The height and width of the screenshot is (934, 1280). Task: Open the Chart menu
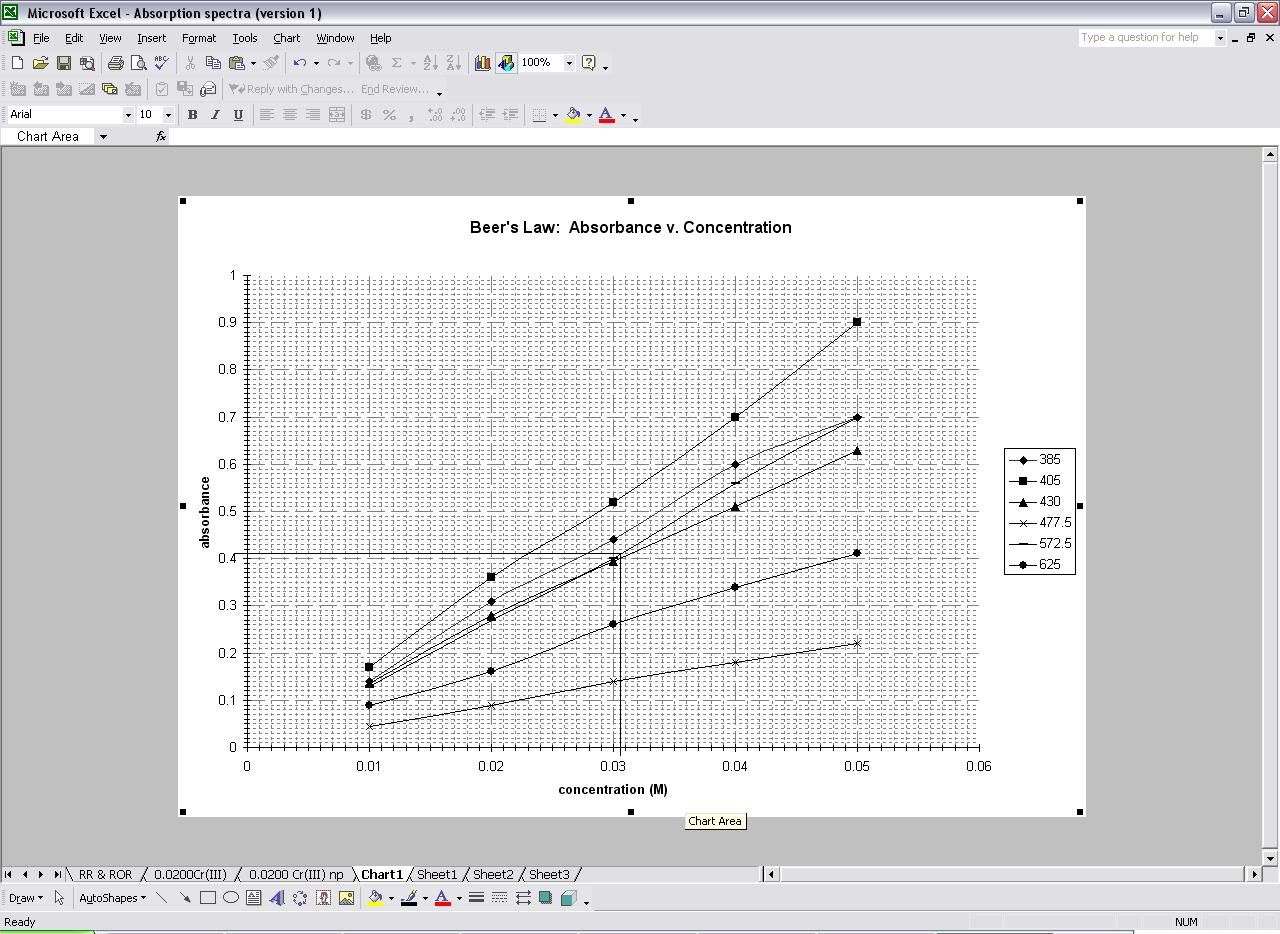[286, 38]
